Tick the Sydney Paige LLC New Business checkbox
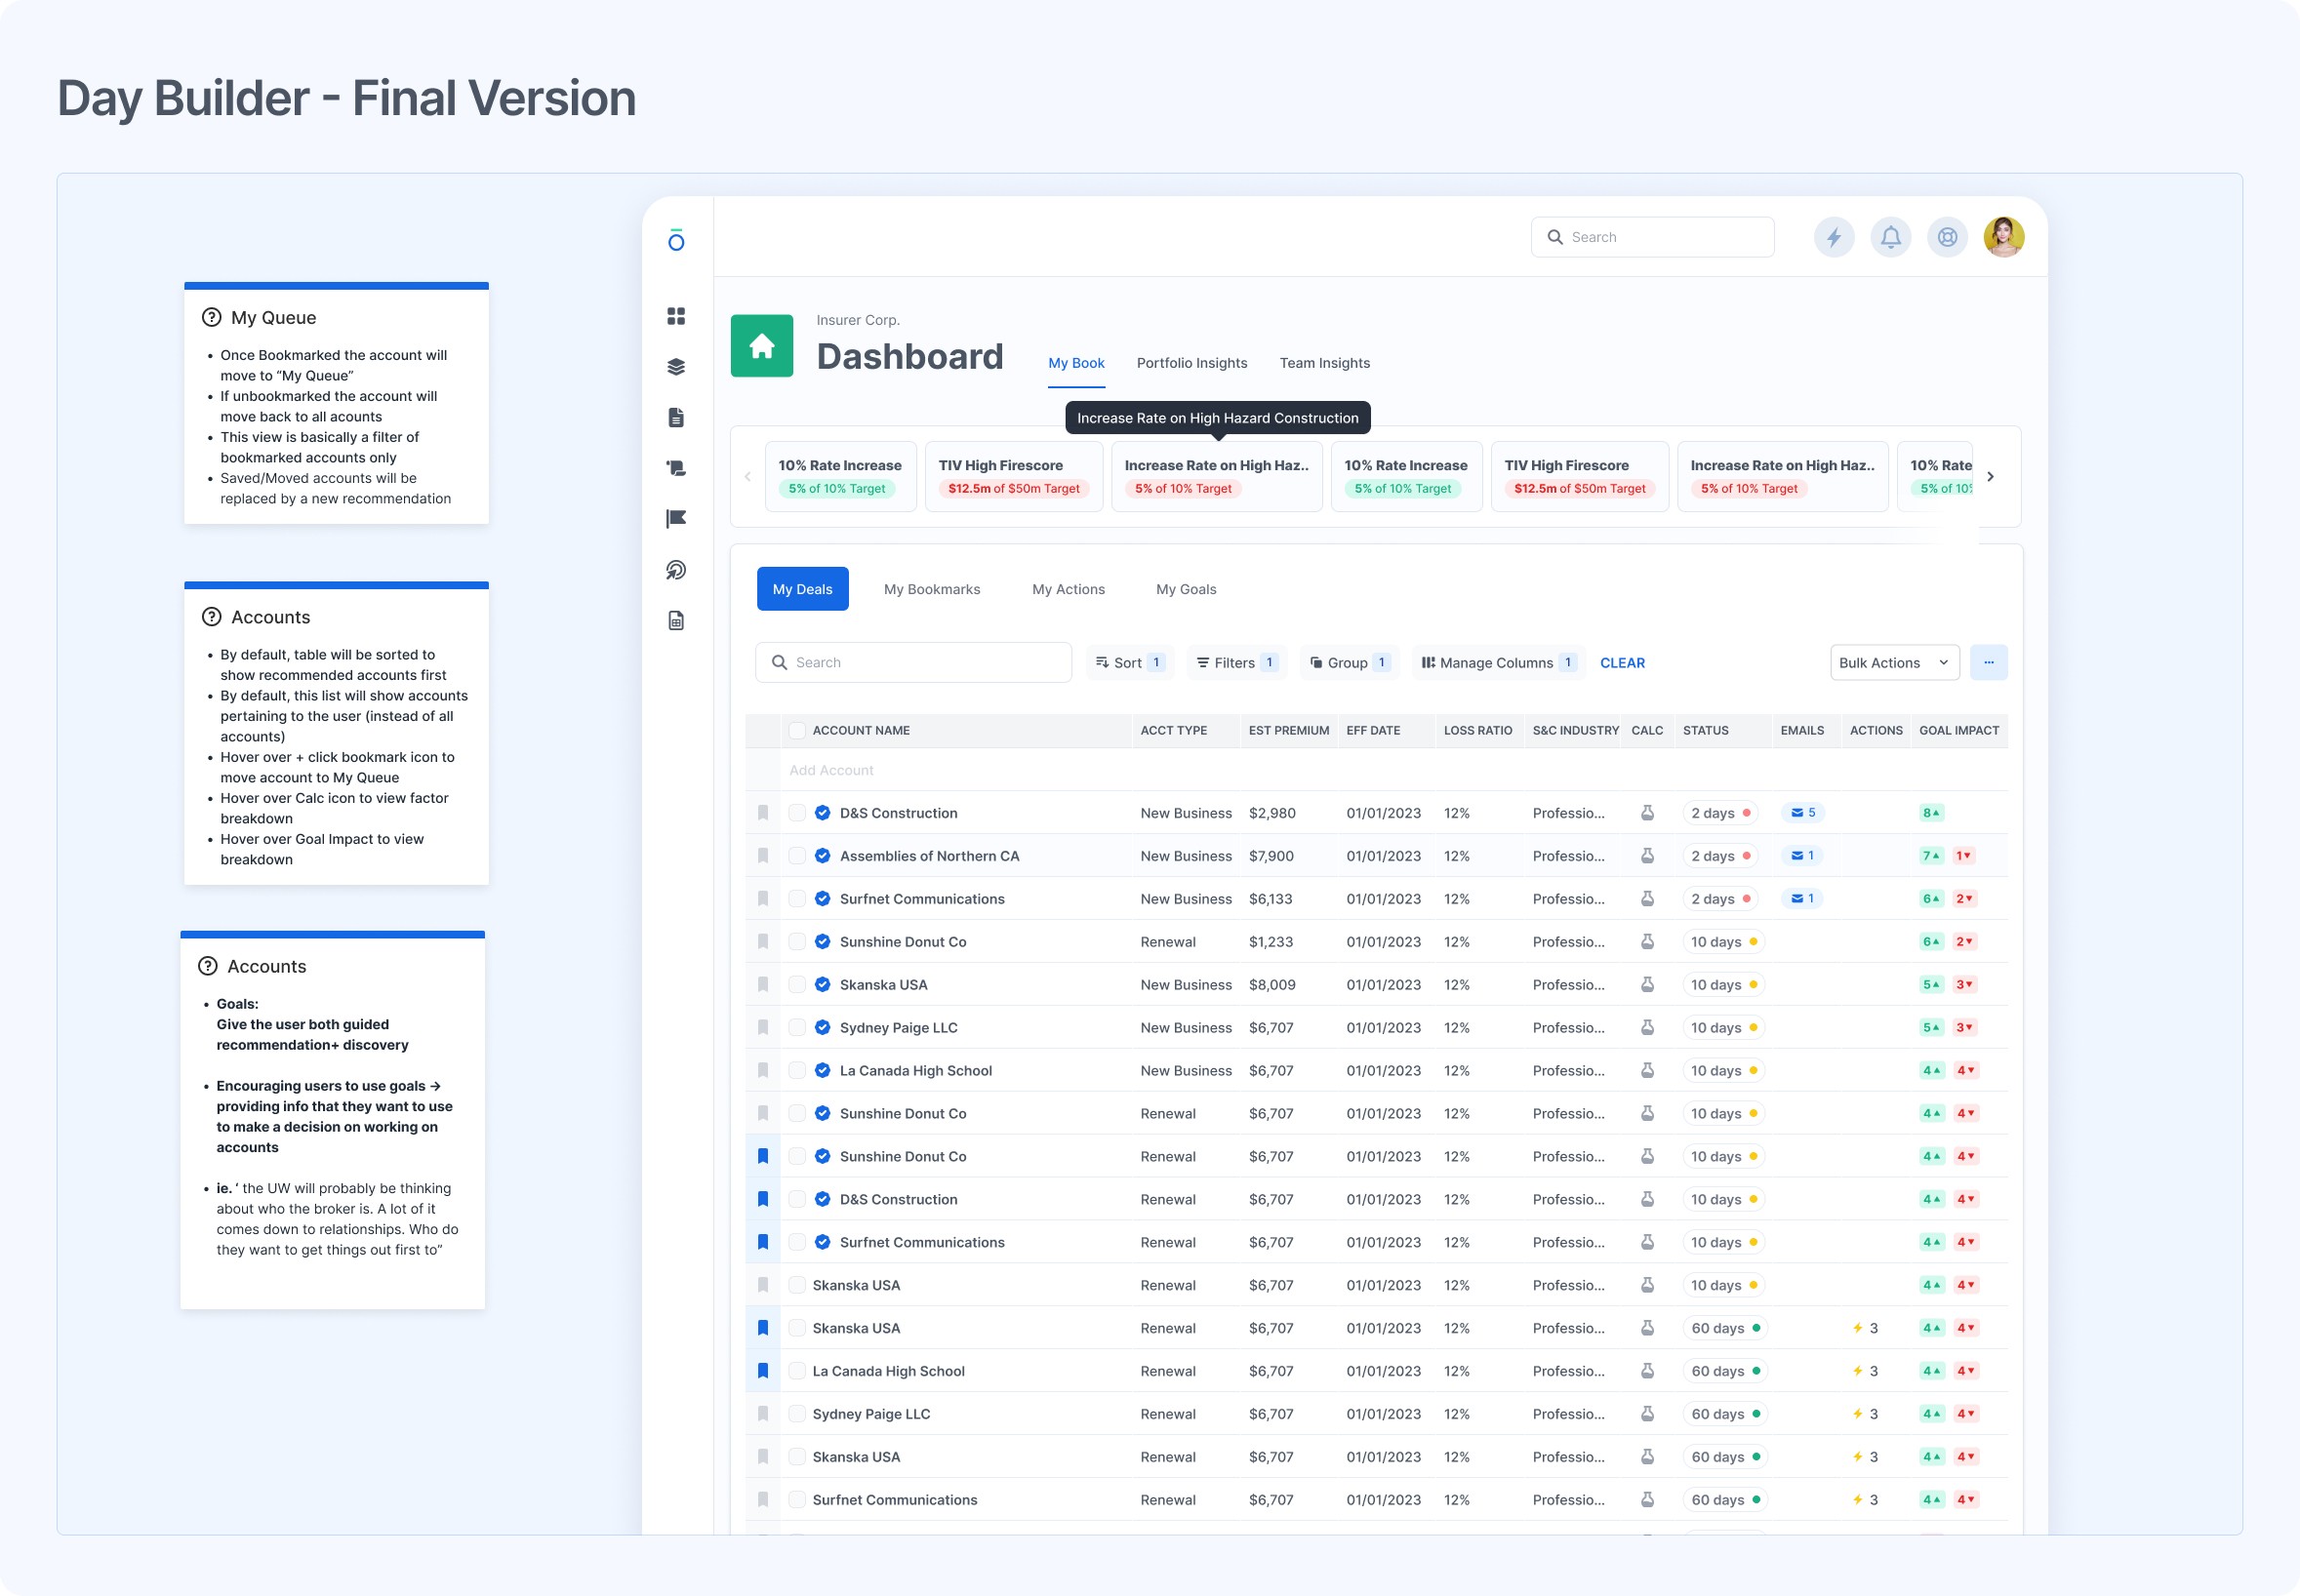 pos(797,1028)
